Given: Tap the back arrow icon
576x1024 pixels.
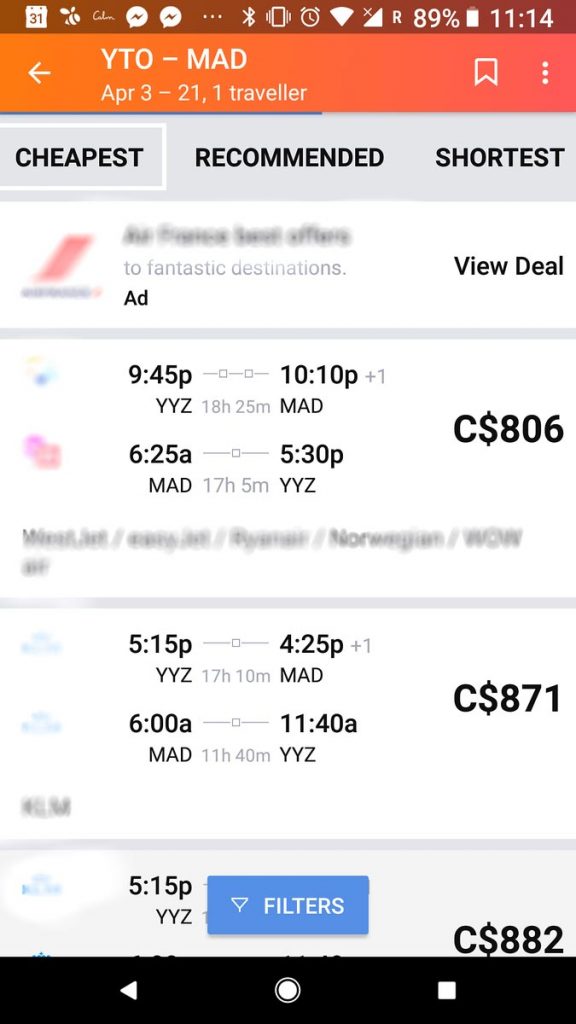Looking at the screenshot, I should tap(39, 73).
